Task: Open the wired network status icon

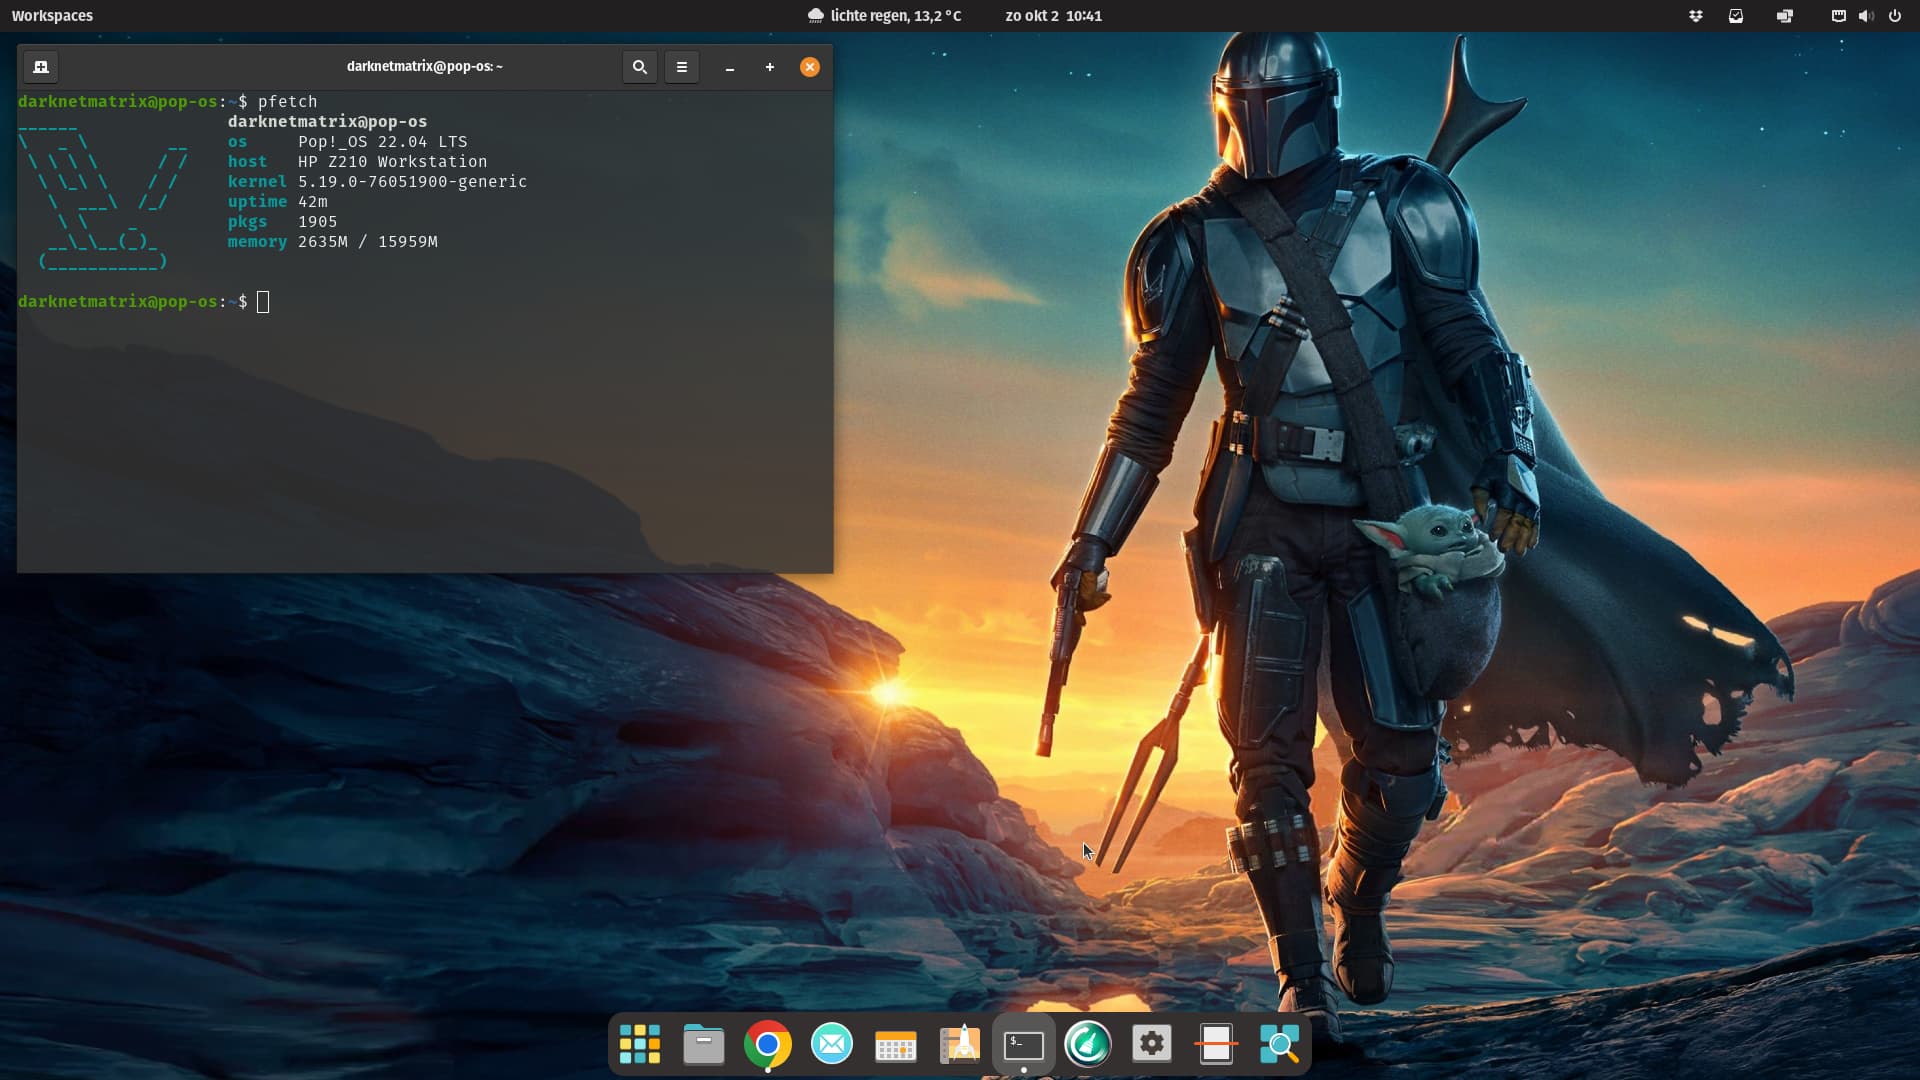Action: point(1838,16)
